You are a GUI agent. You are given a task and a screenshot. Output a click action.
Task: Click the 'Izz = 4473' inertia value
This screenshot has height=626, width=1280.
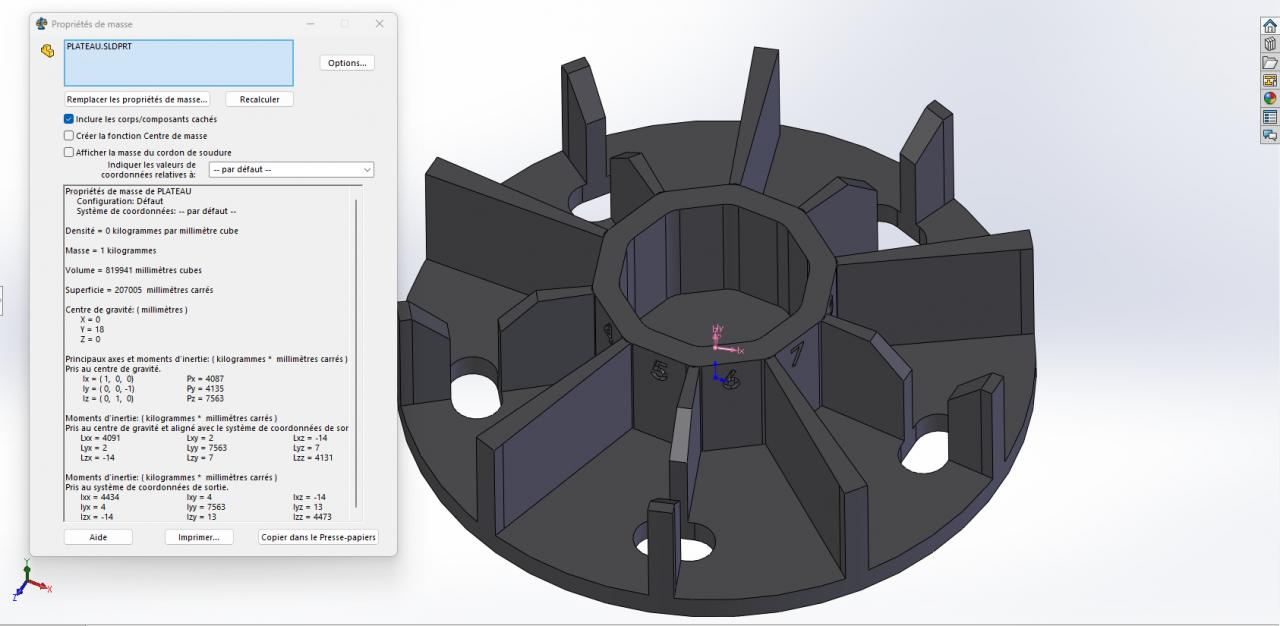tap(312, 517)
